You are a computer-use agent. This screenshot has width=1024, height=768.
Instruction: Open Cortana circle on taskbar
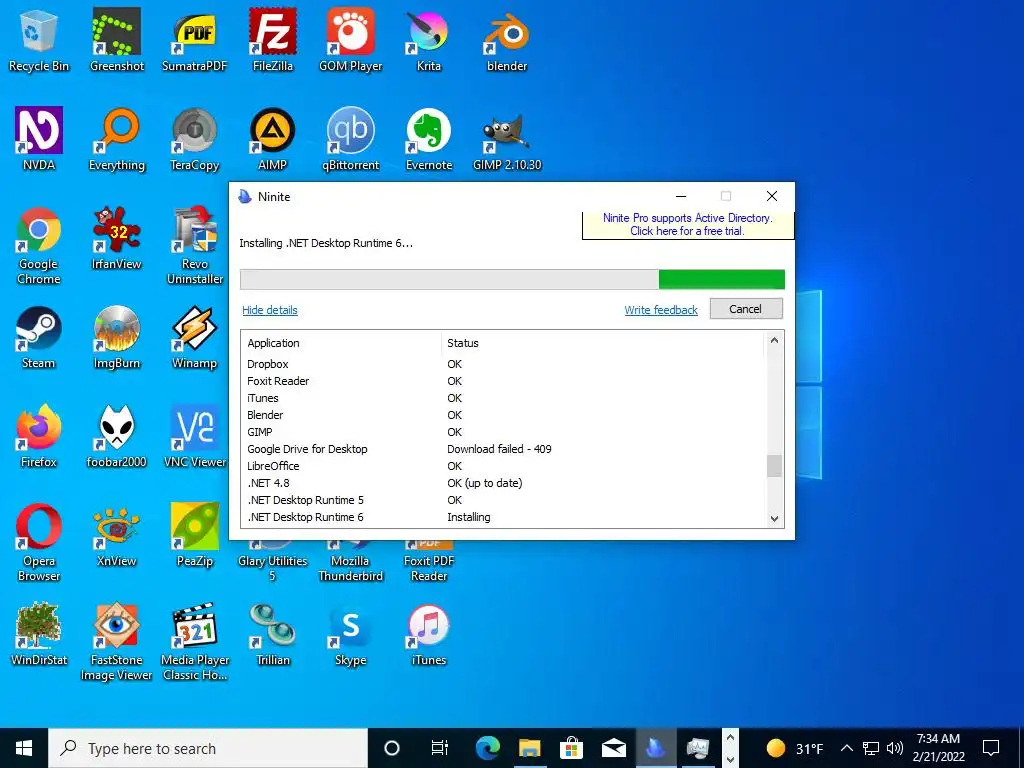tap(392, 748)
